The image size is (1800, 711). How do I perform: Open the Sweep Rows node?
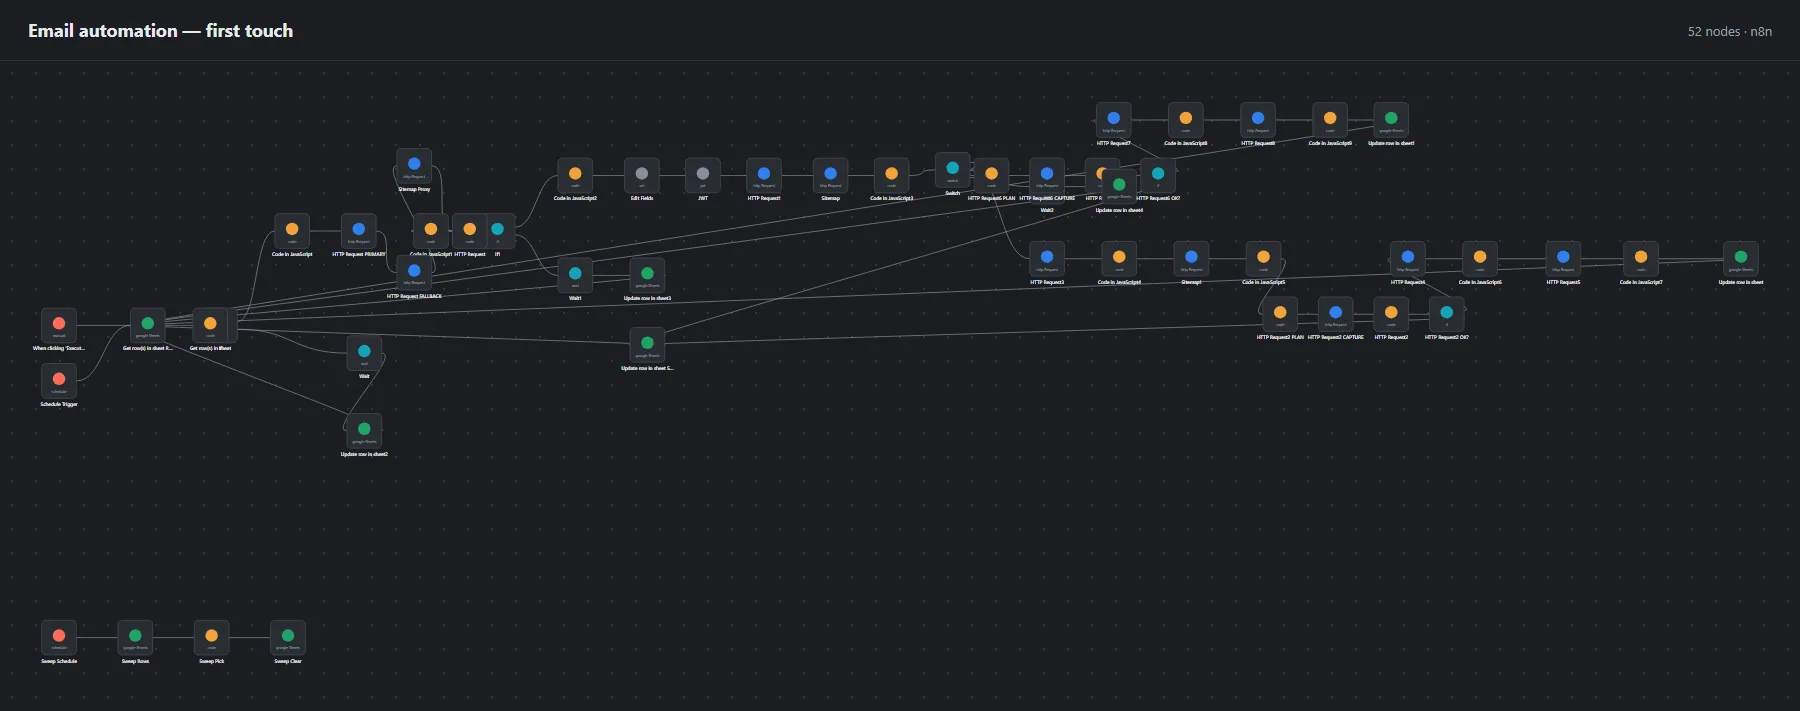135,639
